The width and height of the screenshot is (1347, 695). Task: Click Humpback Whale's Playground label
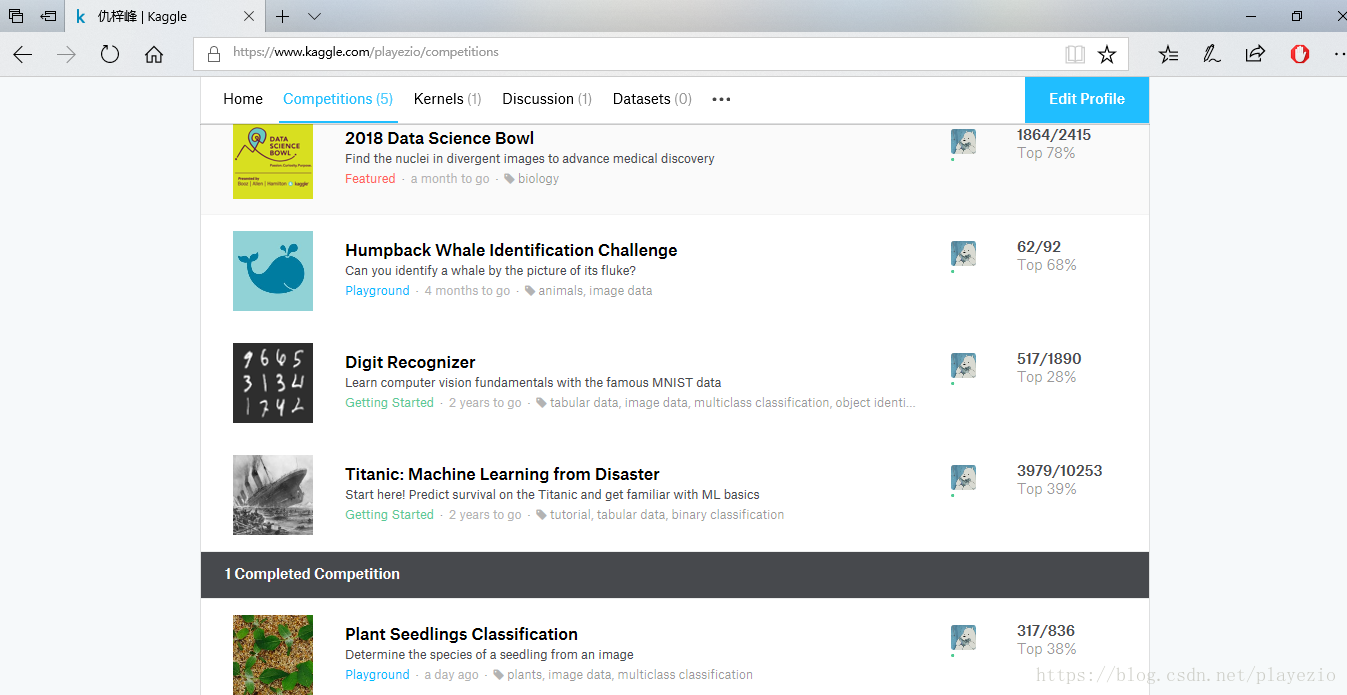coord(377,291)
